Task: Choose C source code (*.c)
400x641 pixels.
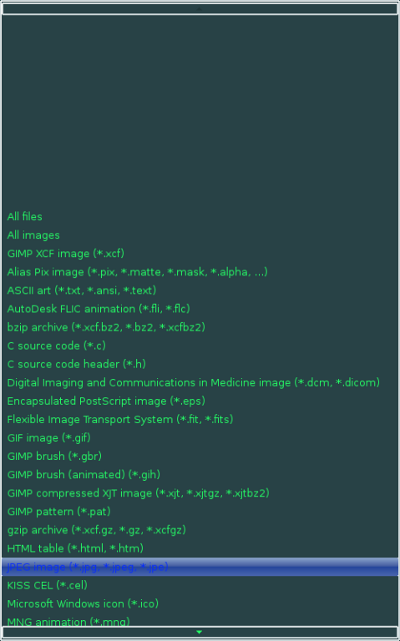Action: pos(200,345)
